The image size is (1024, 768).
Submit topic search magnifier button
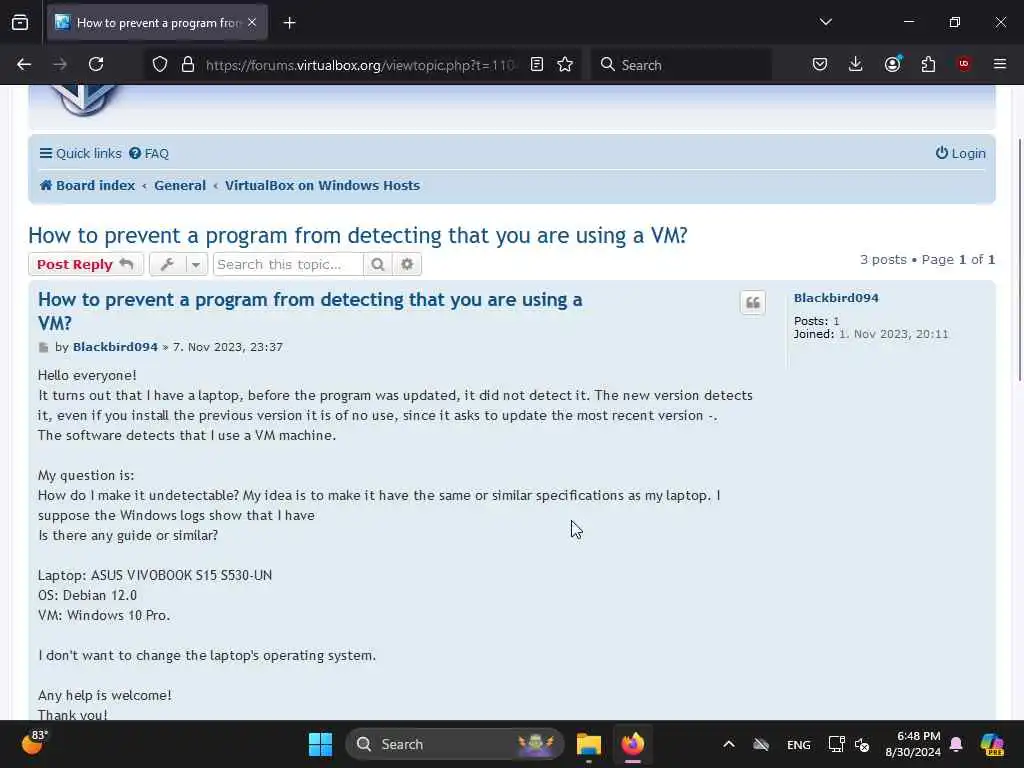point(377,264)
